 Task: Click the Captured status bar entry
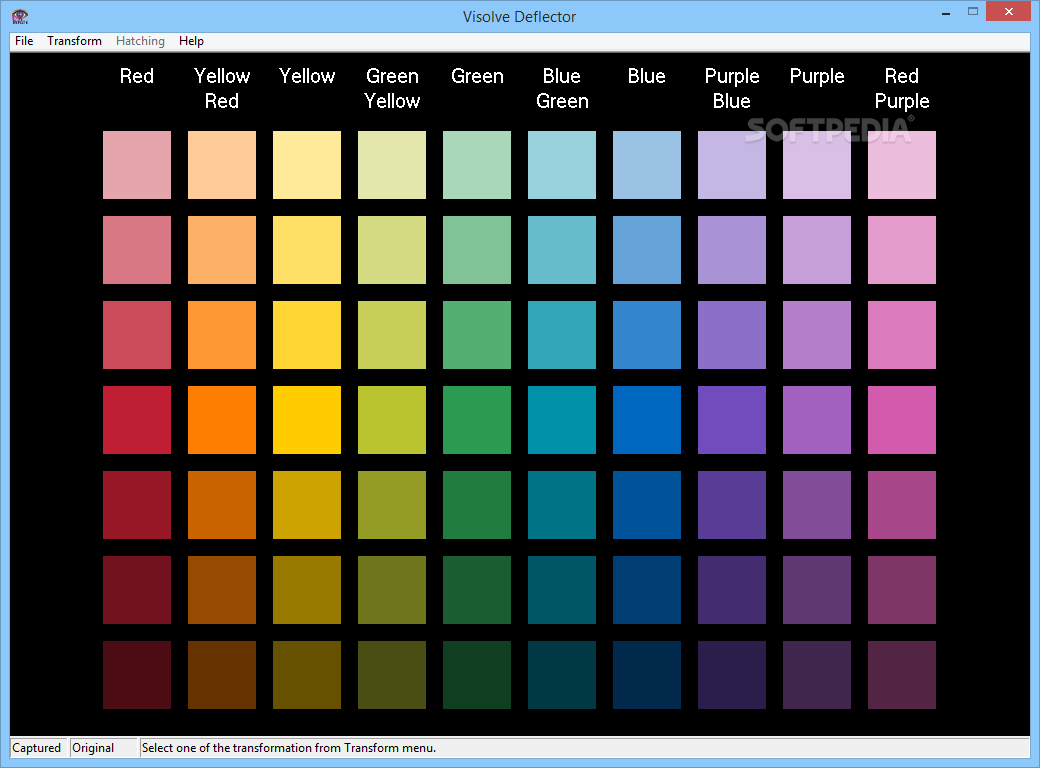pyautogui.click(x=37, y=748)
